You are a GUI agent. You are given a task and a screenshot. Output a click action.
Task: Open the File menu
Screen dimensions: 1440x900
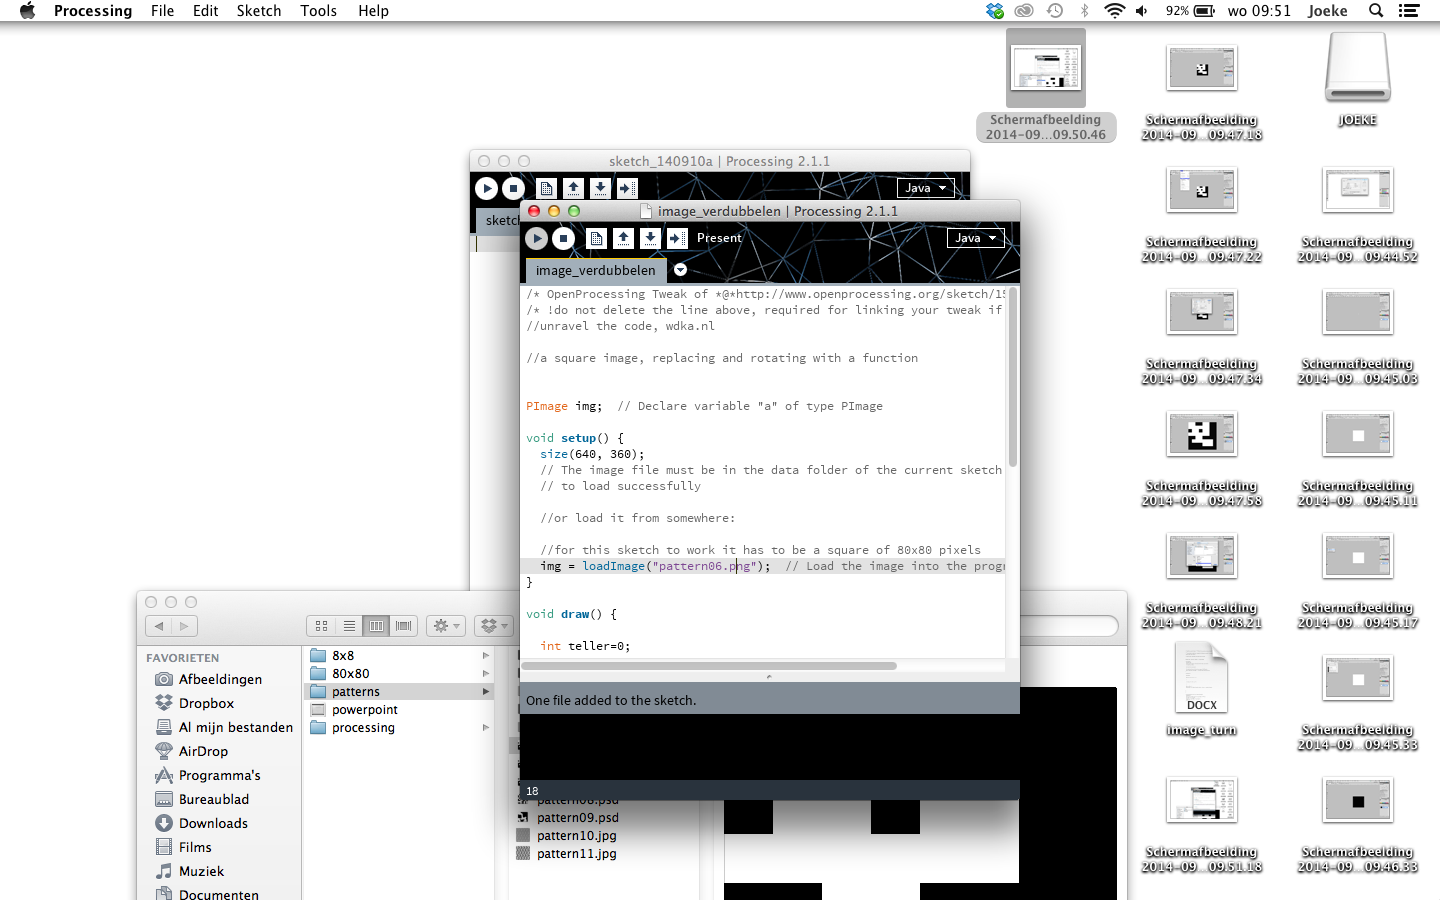click(162, 11)
